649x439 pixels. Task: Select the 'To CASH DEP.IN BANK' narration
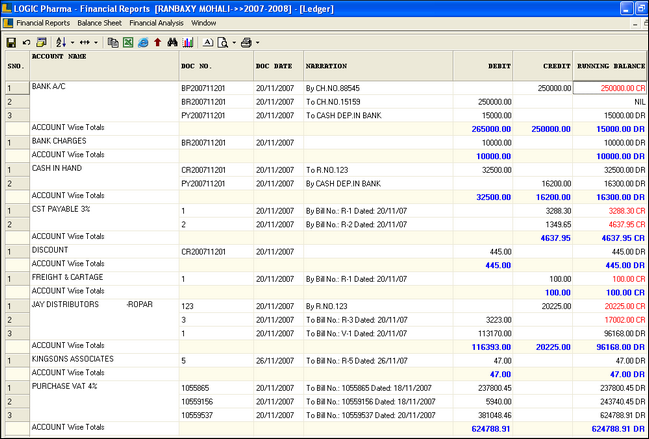point(344,115)
